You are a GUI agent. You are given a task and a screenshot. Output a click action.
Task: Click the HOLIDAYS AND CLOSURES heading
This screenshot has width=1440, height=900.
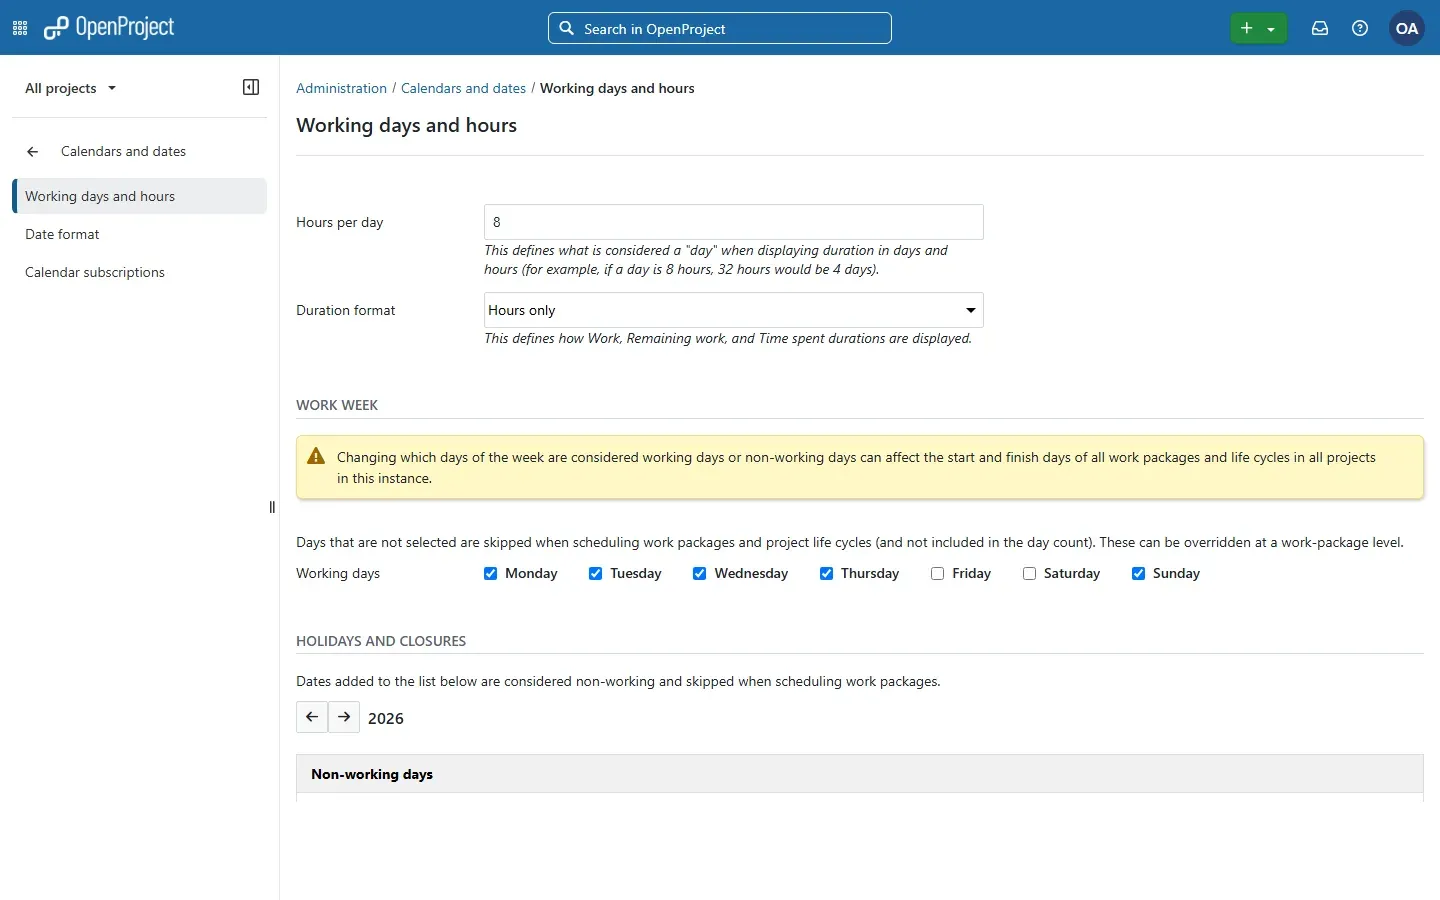[381, 641]
